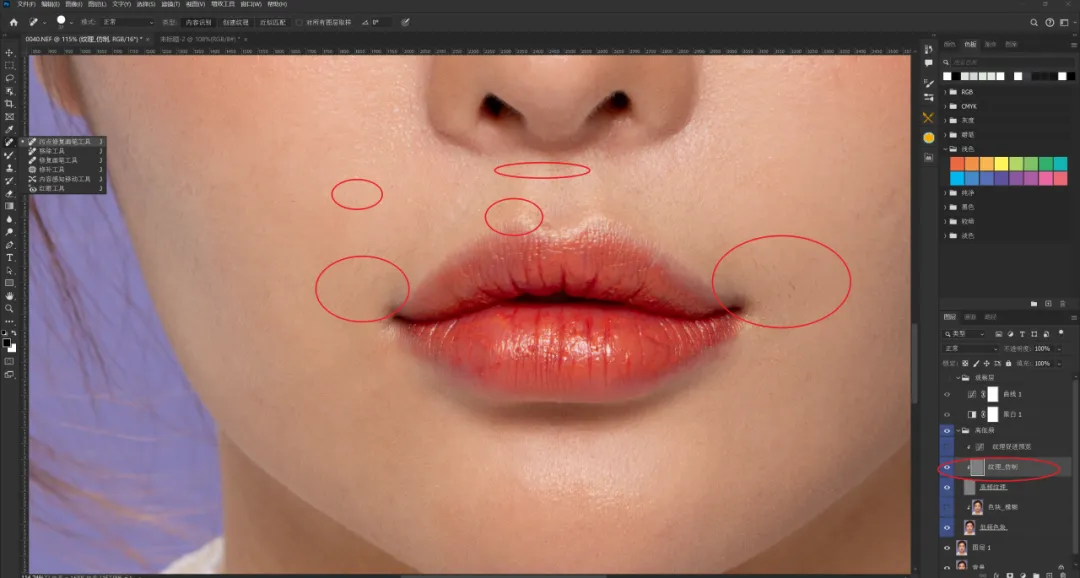Select the Eyedropper tool
Viewport: 1080px width, 578px height.
coord(9,129)
